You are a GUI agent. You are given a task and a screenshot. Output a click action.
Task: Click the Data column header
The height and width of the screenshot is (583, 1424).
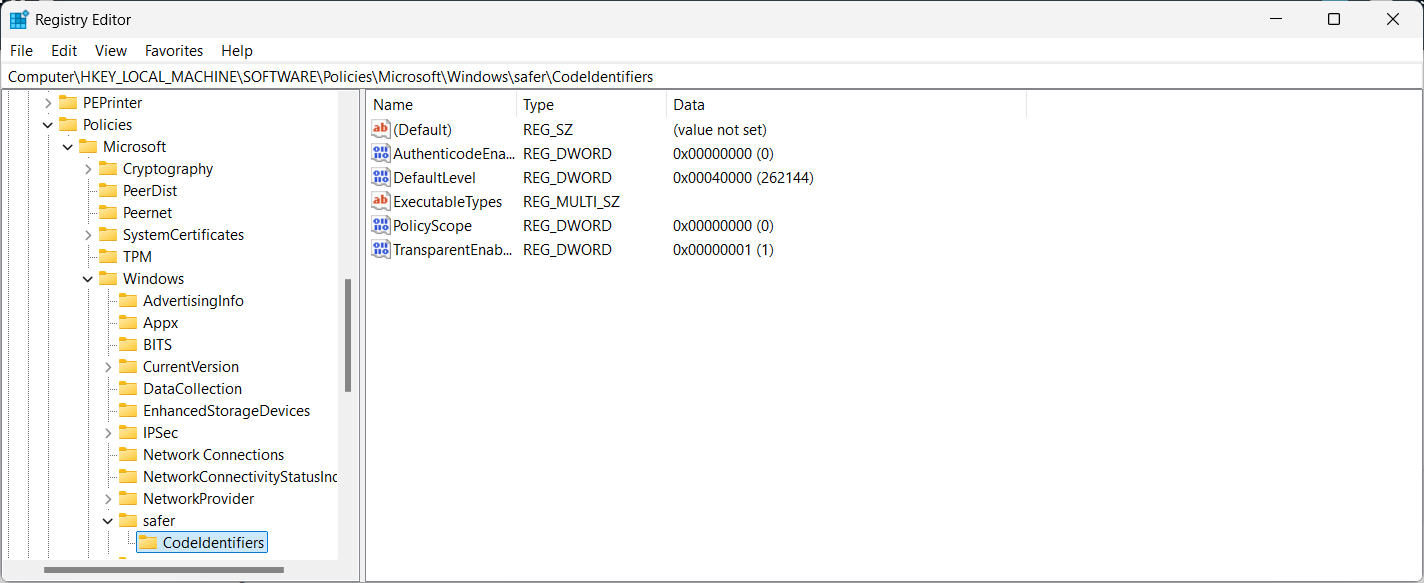click(845, 105)
